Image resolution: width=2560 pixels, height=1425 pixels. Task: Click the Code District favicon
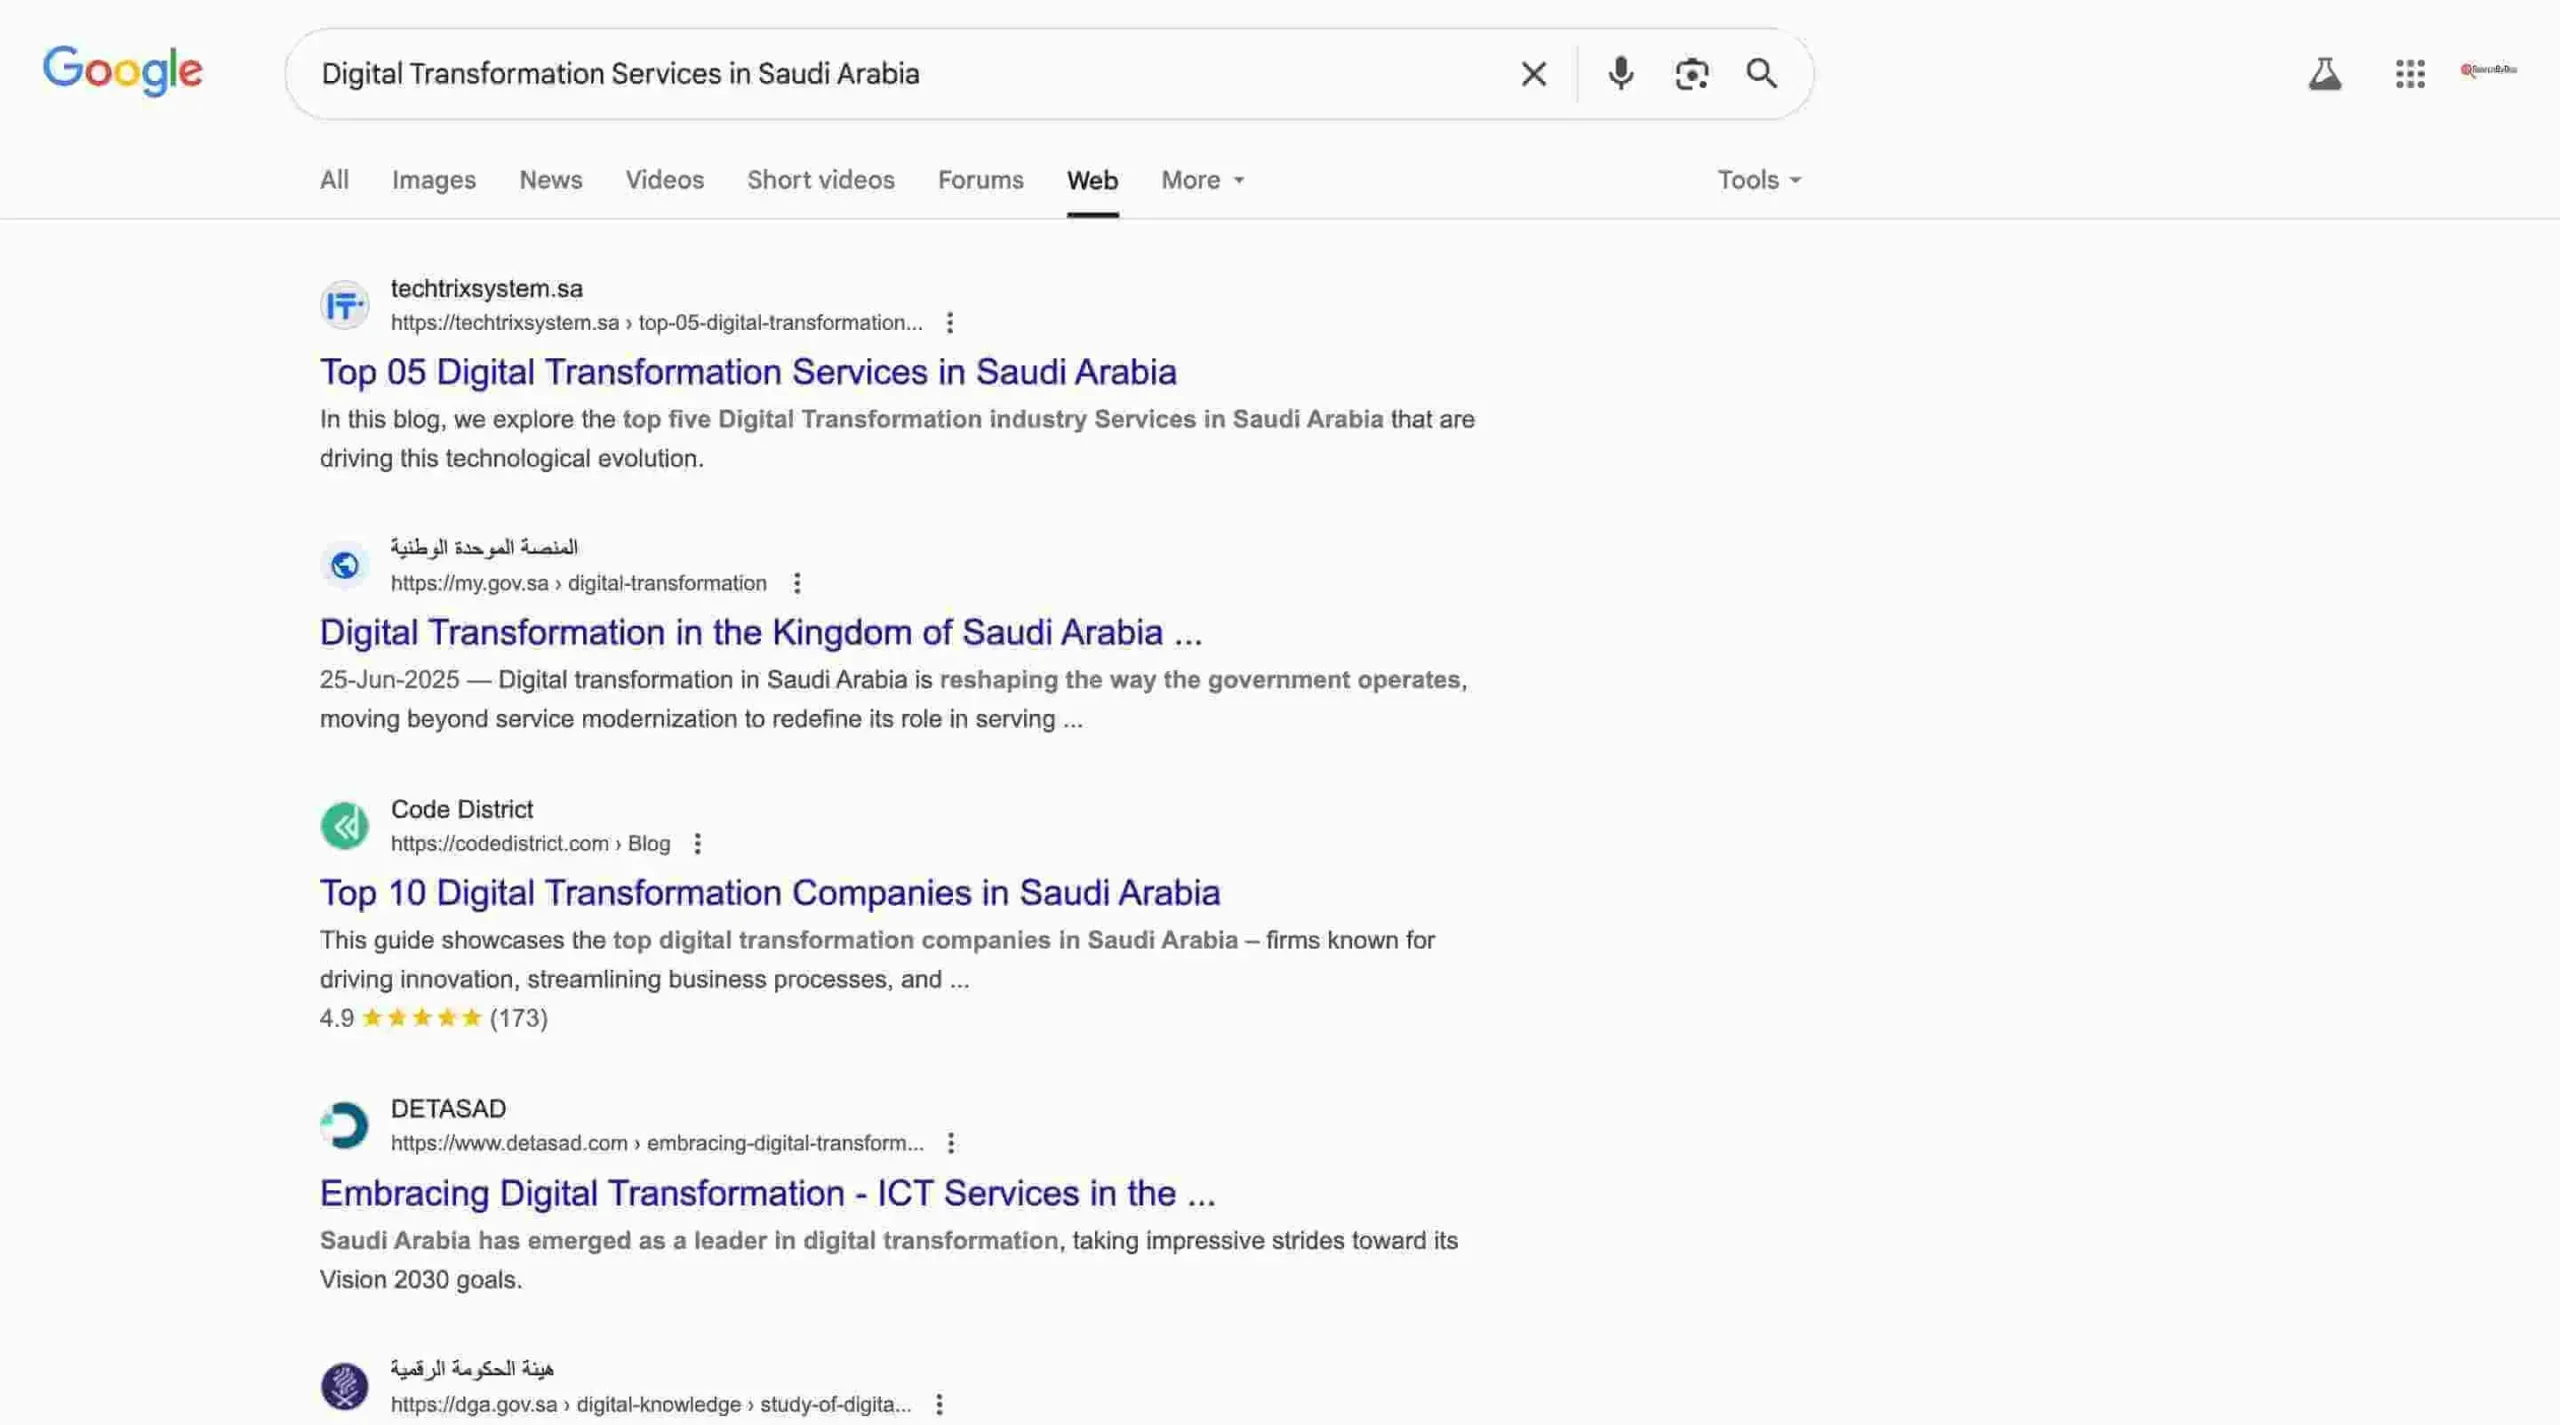click(x=344, y=825)
